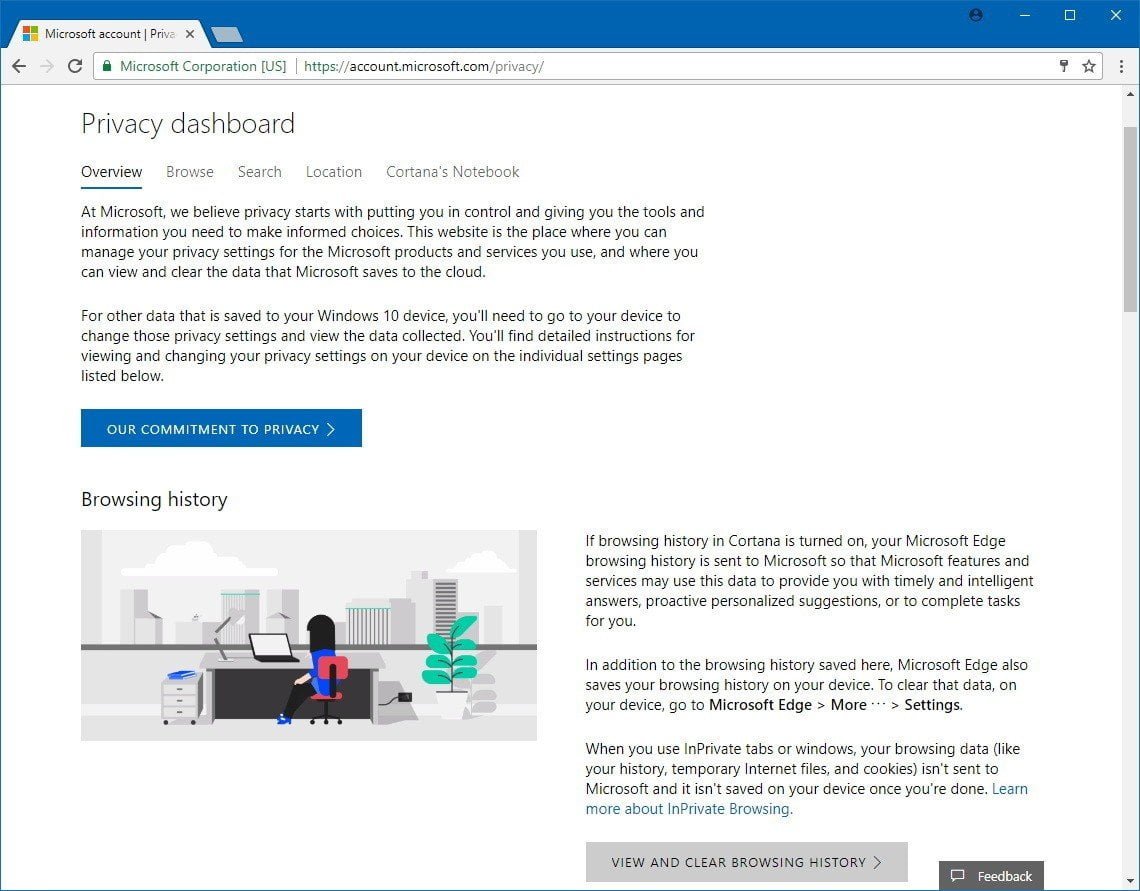Reload the page with the refresh icon

(x=75, y=66)
